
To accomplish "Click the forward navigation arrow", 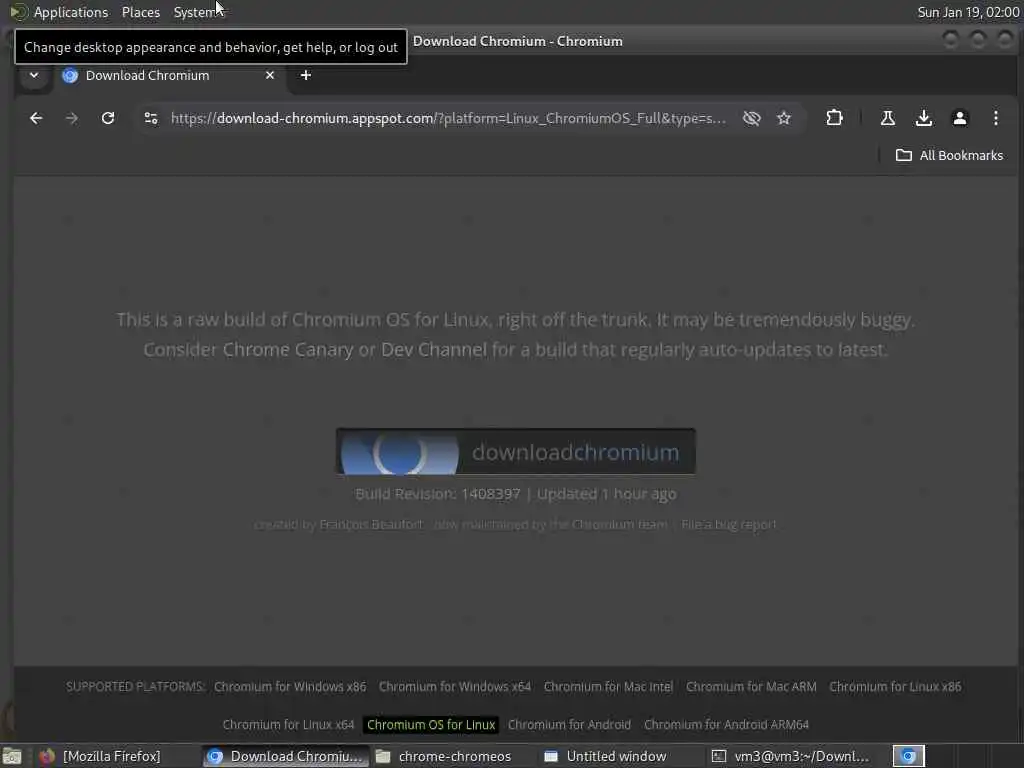I will coord(72,118).
